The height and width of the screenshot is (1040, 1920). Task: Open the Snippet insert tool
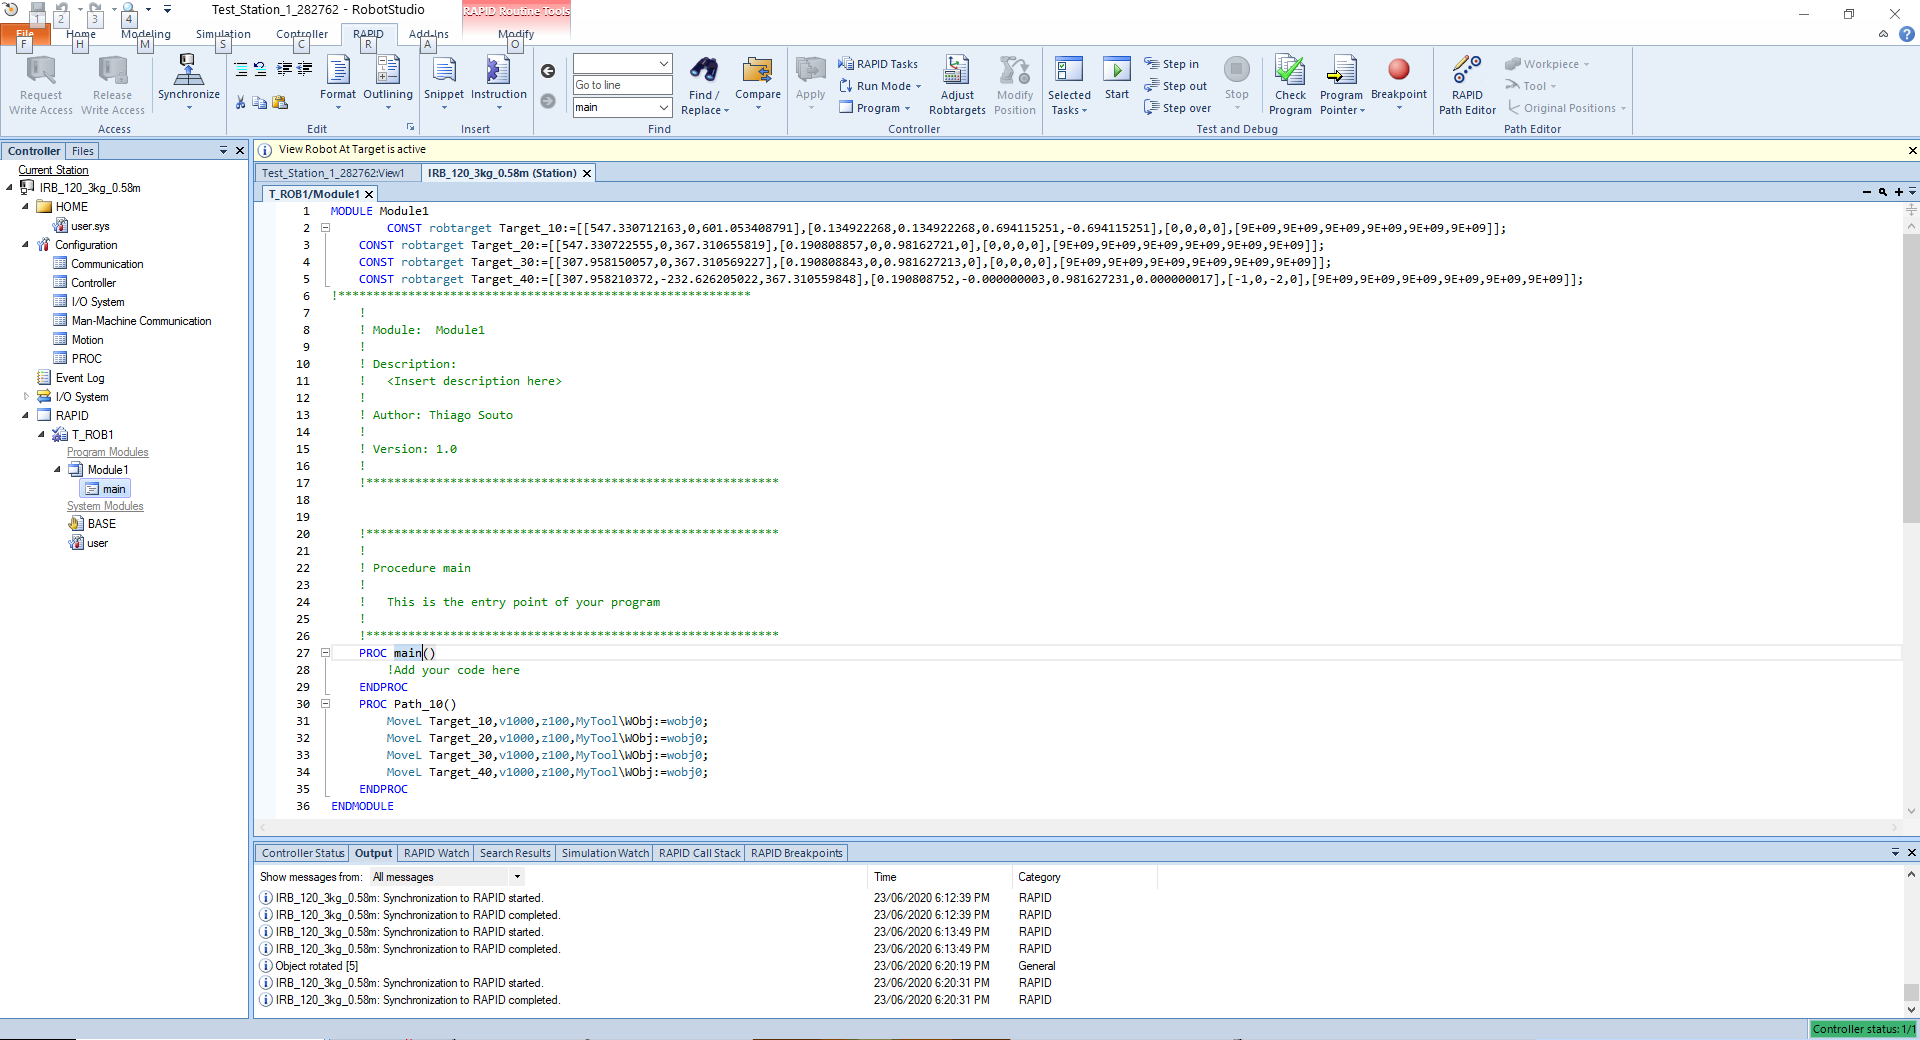[443, 72]
